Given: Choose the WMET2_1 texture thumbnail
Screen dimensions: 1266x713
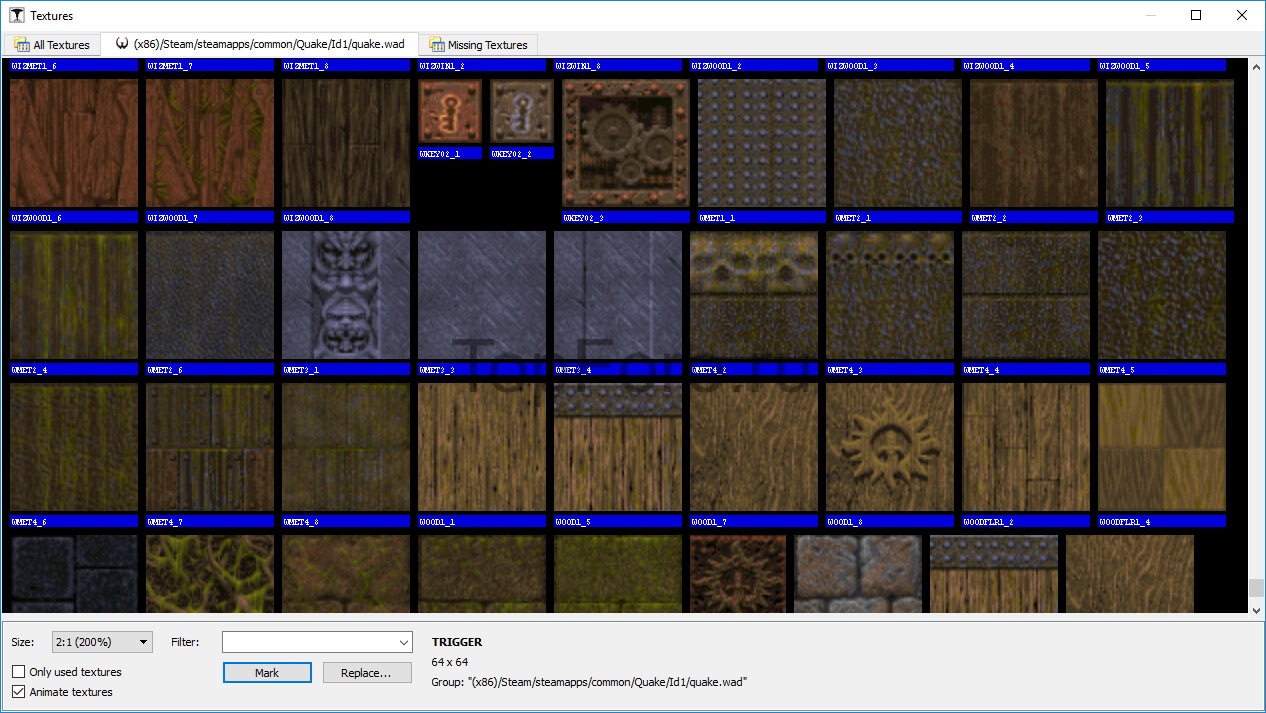Looking at the screenshot, I should [898, 143].
